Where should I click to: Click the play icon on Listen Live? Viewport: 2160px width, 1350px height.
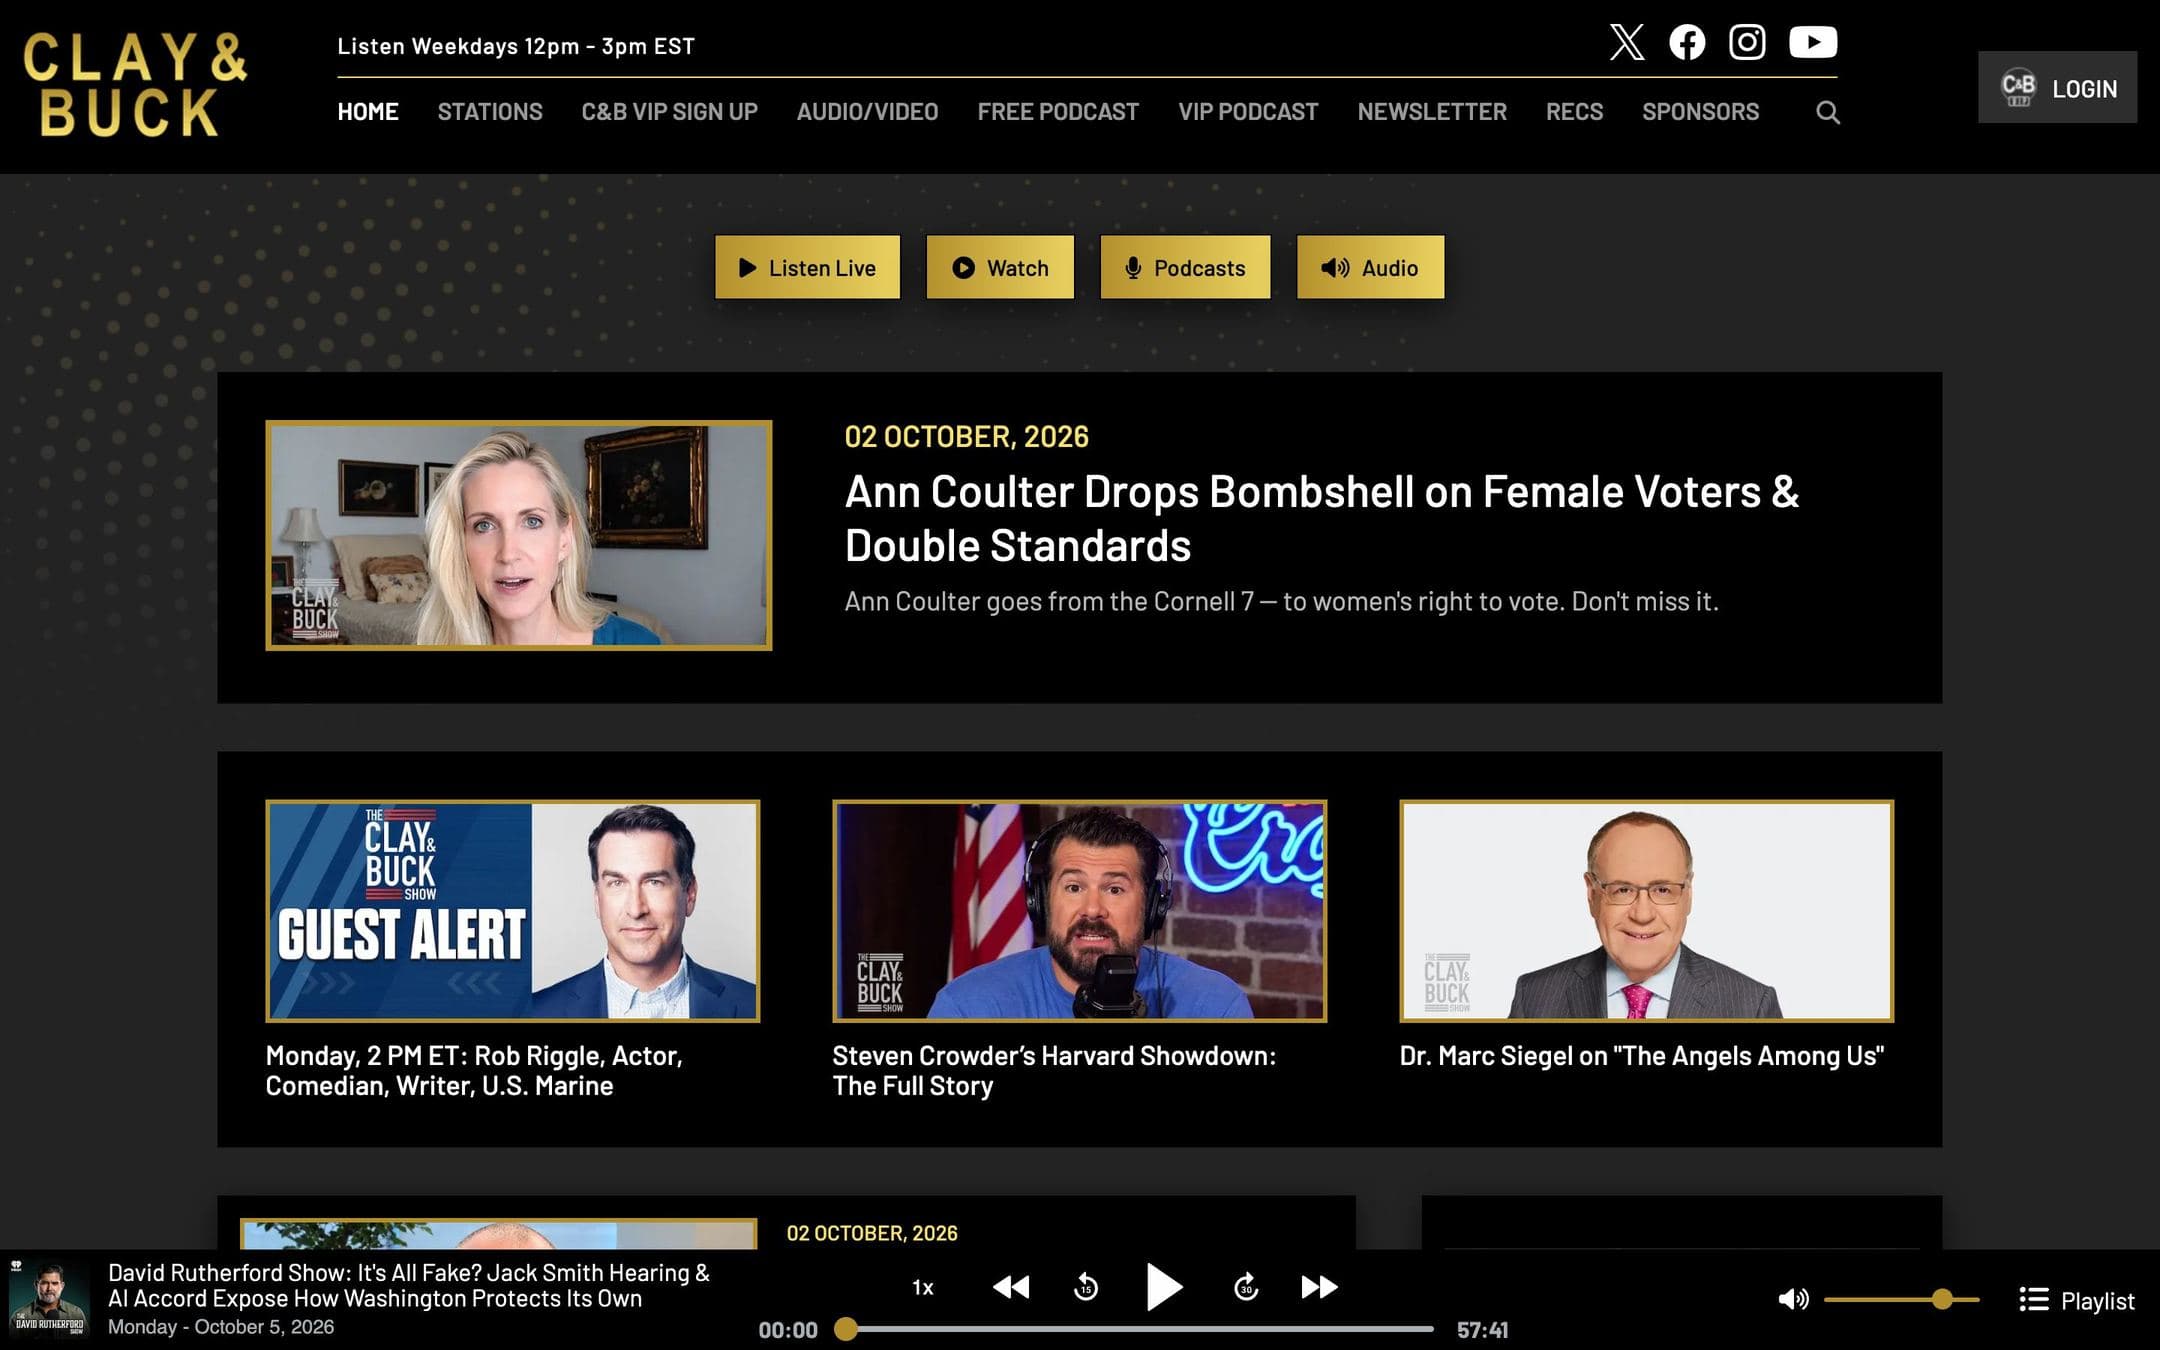(x=747, y=268)
